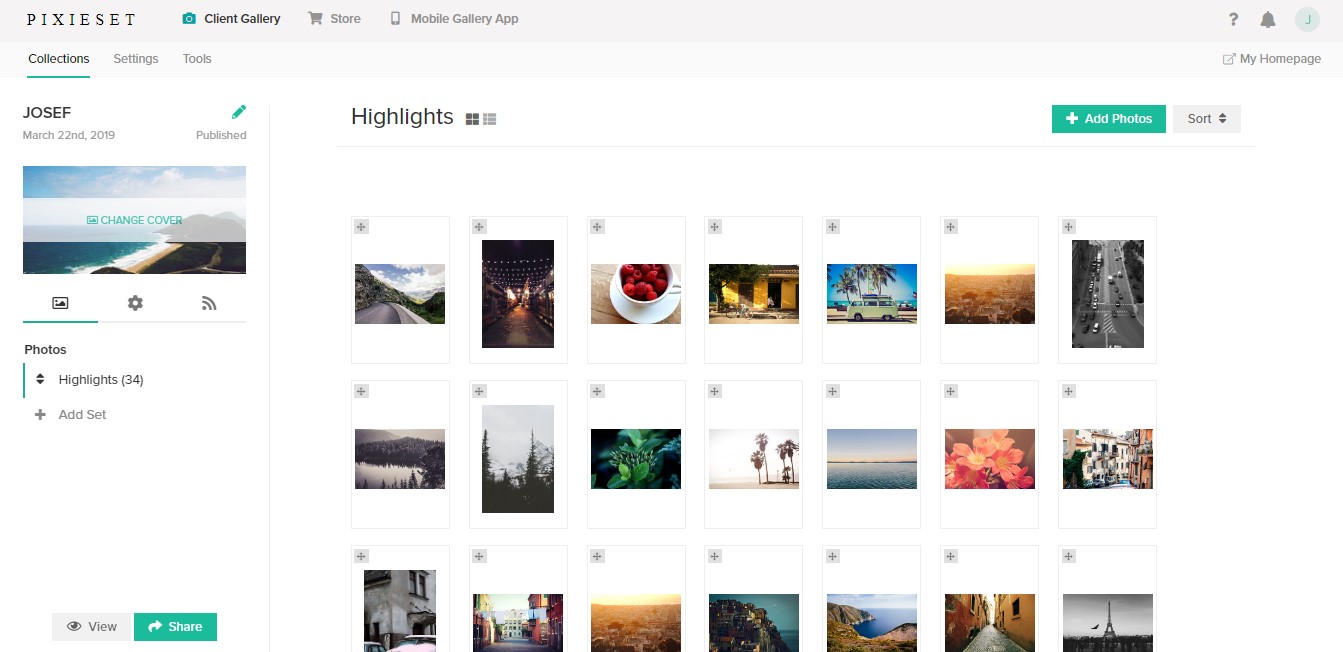The width and height of the screenshot is (1343, 652).
Task: Click the move handle on raspberries photo
Action: click(x=597, y=227)
